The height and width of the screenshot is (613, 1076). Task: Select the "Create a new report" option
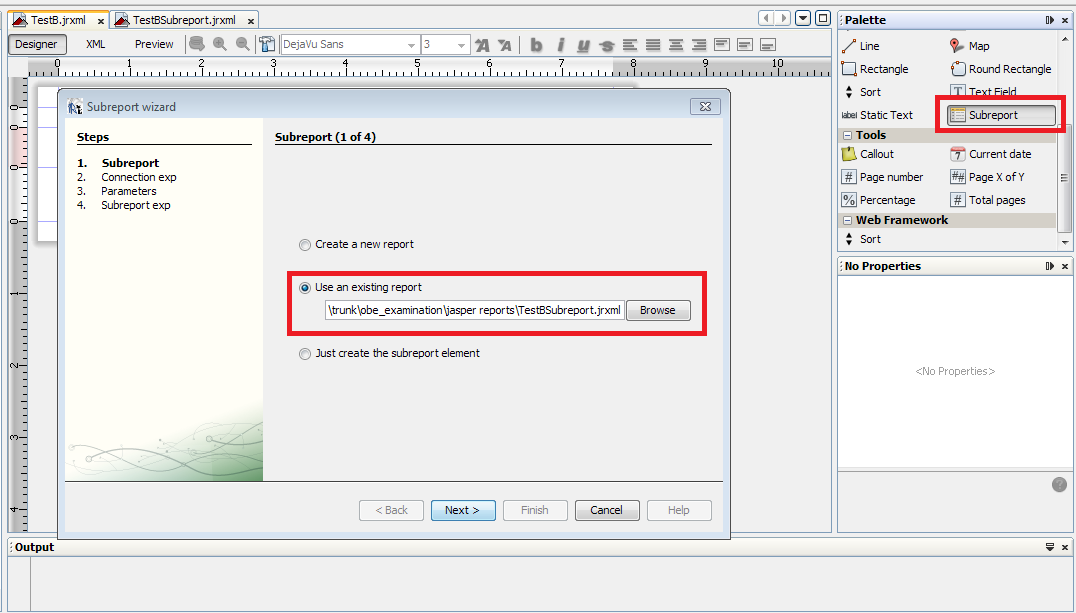point(305,244)
